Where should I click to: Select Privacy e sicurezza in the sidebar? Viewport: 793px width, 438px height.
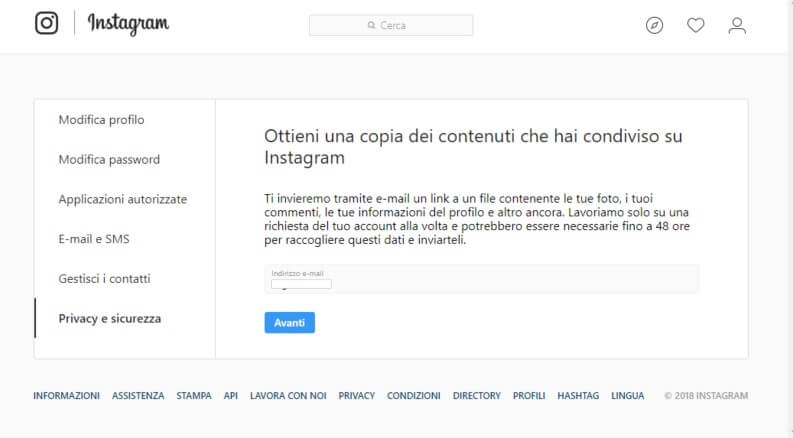(x=110, y=319)
